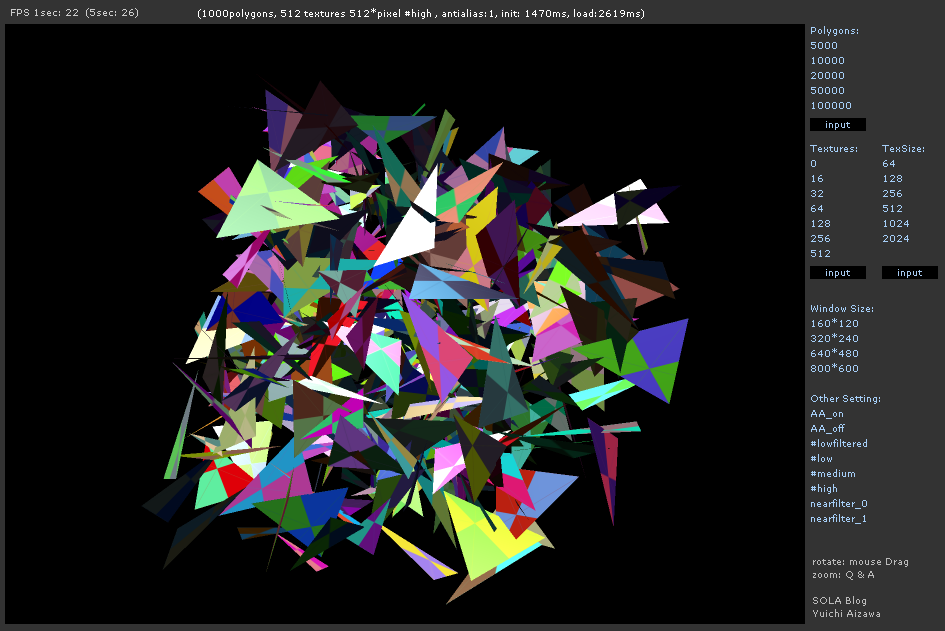Click the 'rotate: mouse Drag' hint text
945x631 pixels.
coord(860,562)
